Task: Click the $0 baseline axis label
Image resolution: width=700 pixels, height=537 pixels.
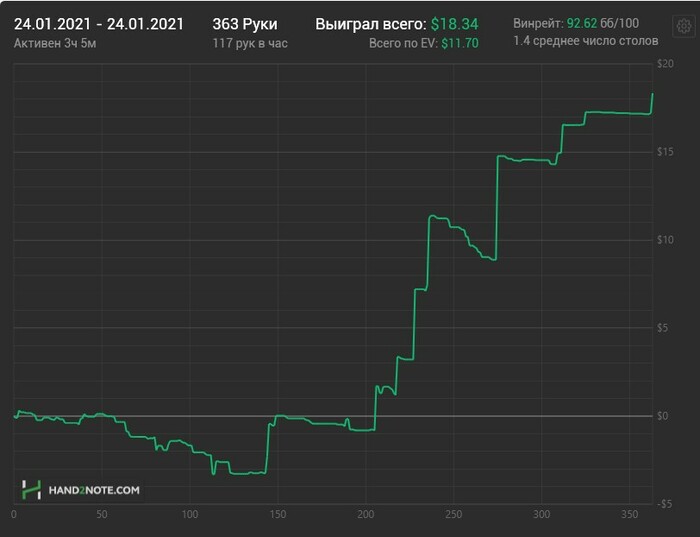Action: coord(662,416)
